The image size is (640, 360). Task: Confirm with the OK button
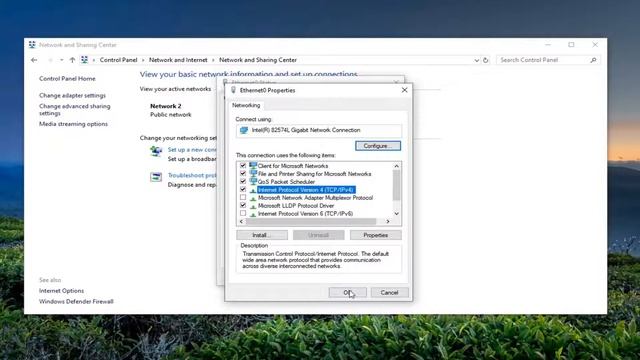(x=348, y=292)
